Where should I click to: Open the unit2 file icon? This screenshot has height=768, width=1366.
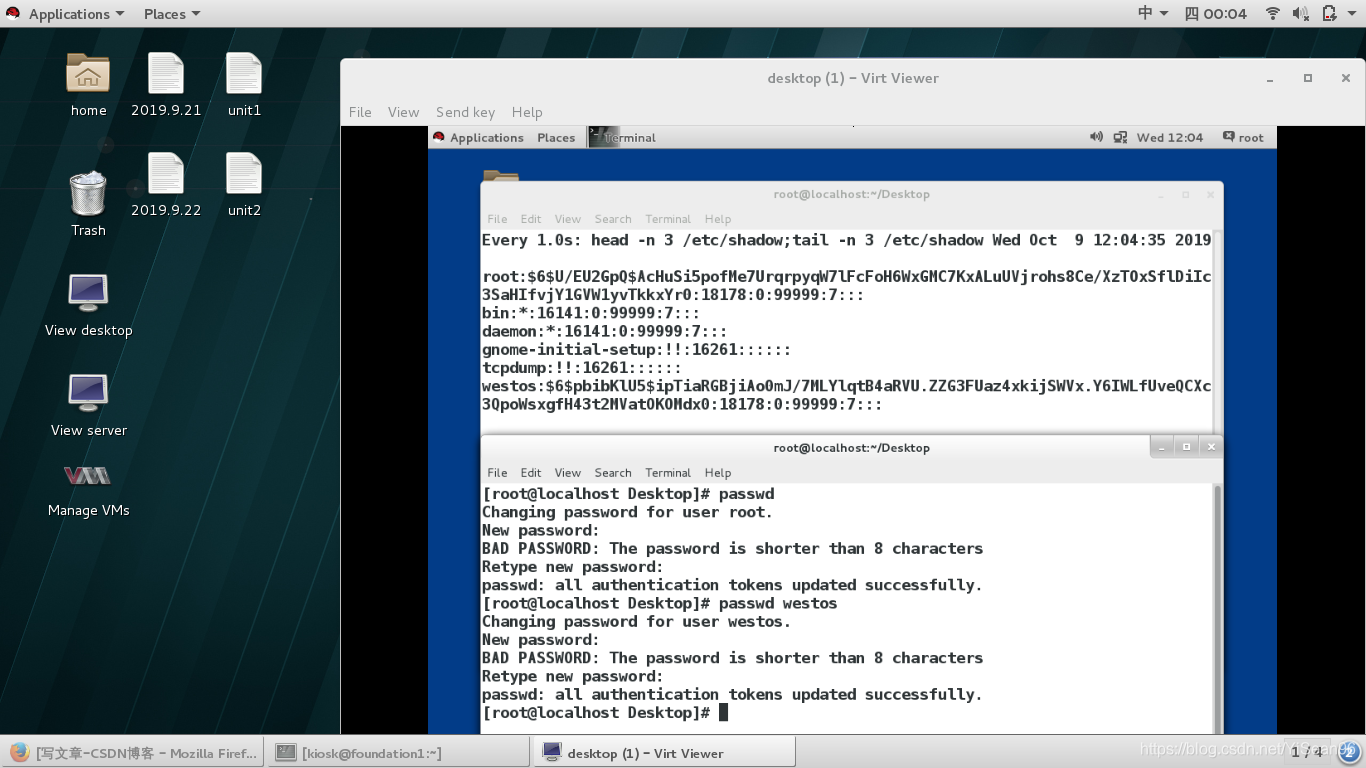(x=244, y=175)
